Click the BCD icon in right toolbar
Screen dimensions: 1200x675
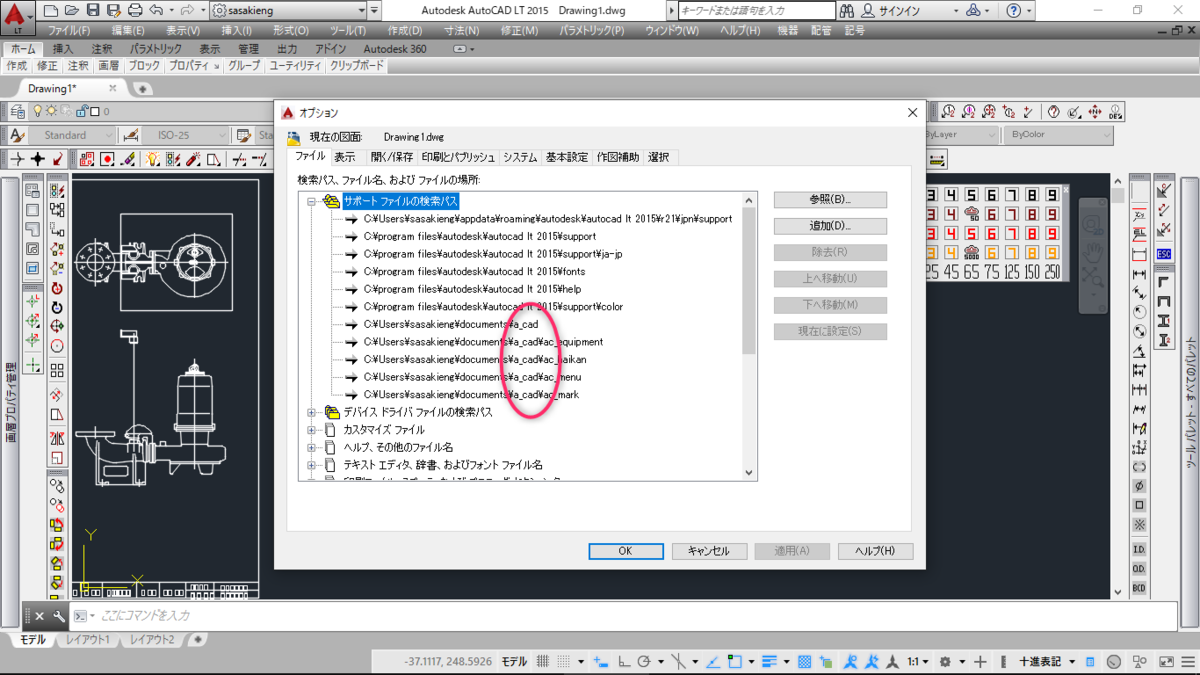tap(1139, 589)
